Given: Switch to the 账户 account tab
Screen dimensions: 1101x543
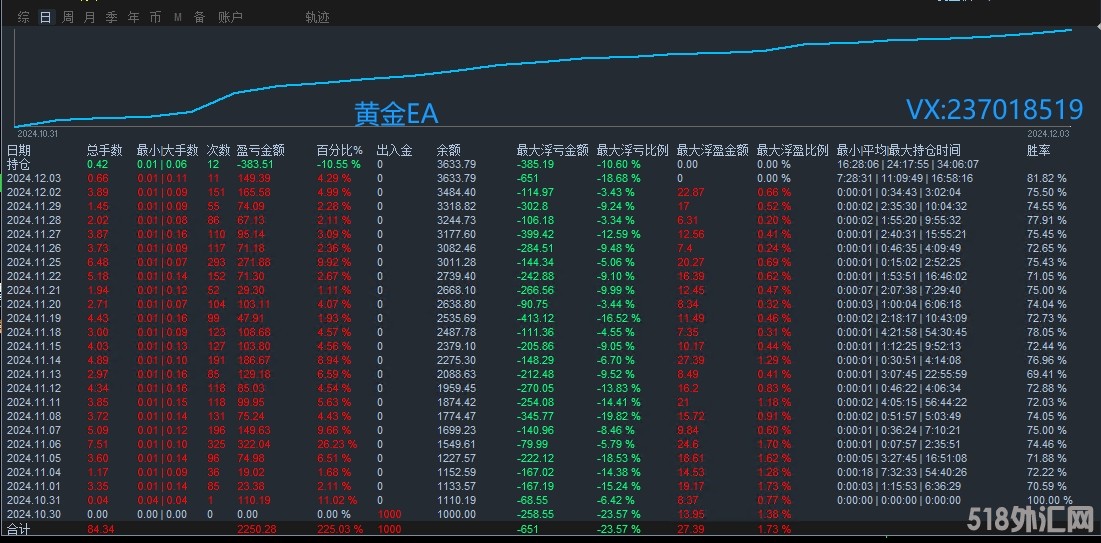Looking at the screenshot, I should [230, 17].
